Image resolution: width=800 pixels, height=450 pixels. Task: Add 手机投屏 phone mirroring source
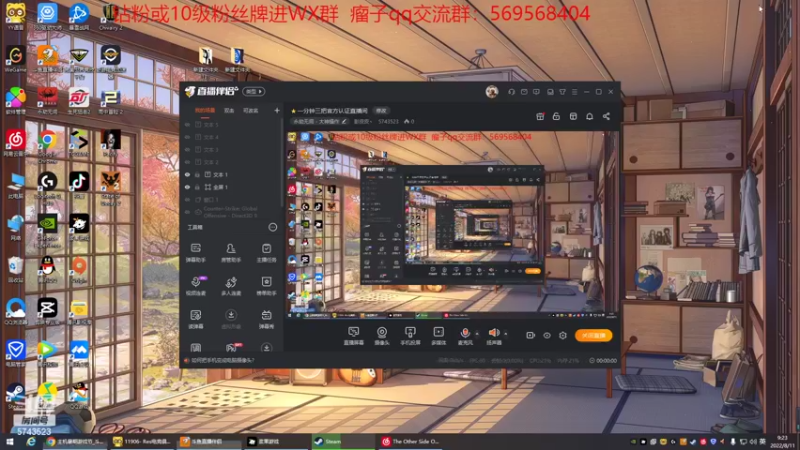410,336
